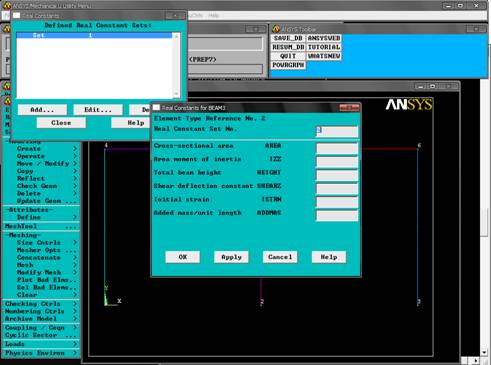Click SAVE_DB in ANSYS Toolbar
The image size is (491, 365).
pos(288,38)
